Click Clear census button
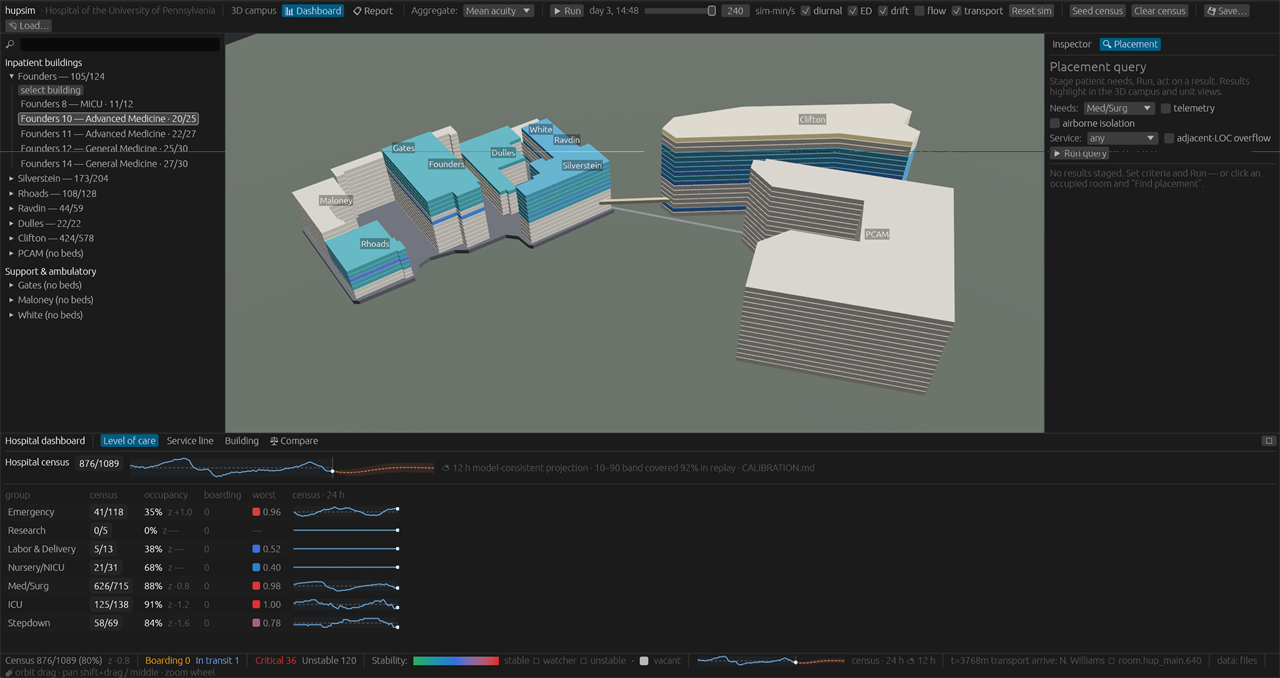 (x=1160, y=11)
